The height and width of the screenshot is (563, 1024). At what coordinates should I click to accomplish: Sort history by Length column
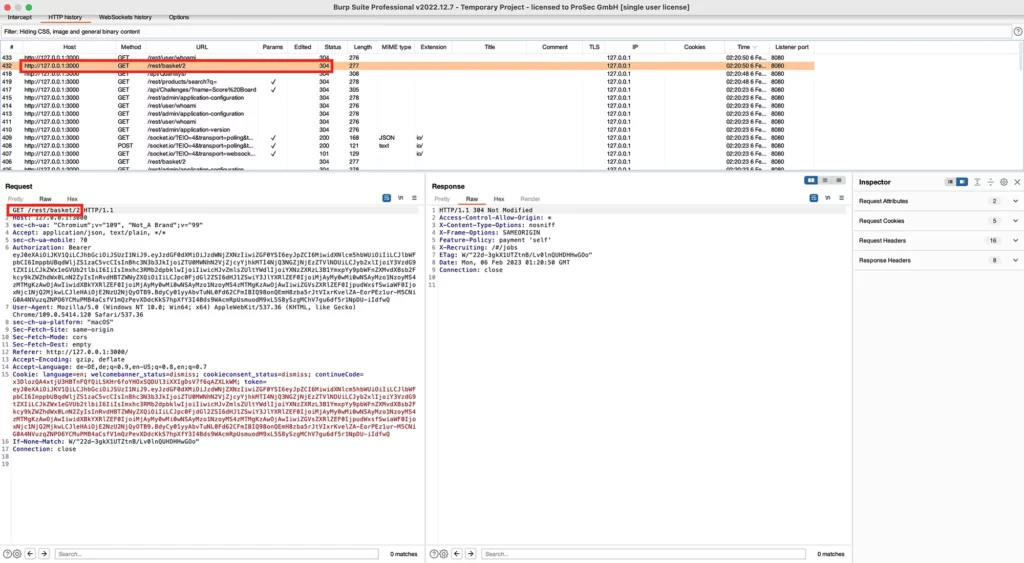[x=362, y=47]
